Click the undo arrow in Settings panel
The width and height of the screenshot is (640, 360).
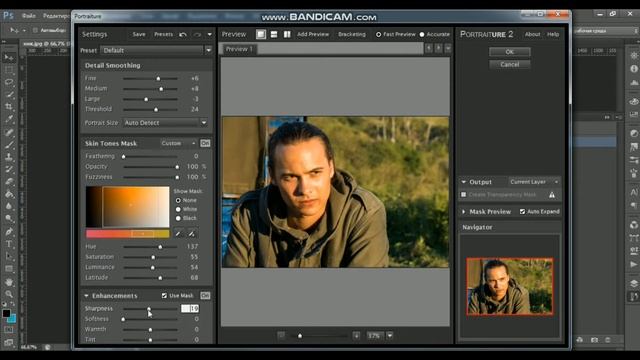pyautogui.click(x=183, y=34)
